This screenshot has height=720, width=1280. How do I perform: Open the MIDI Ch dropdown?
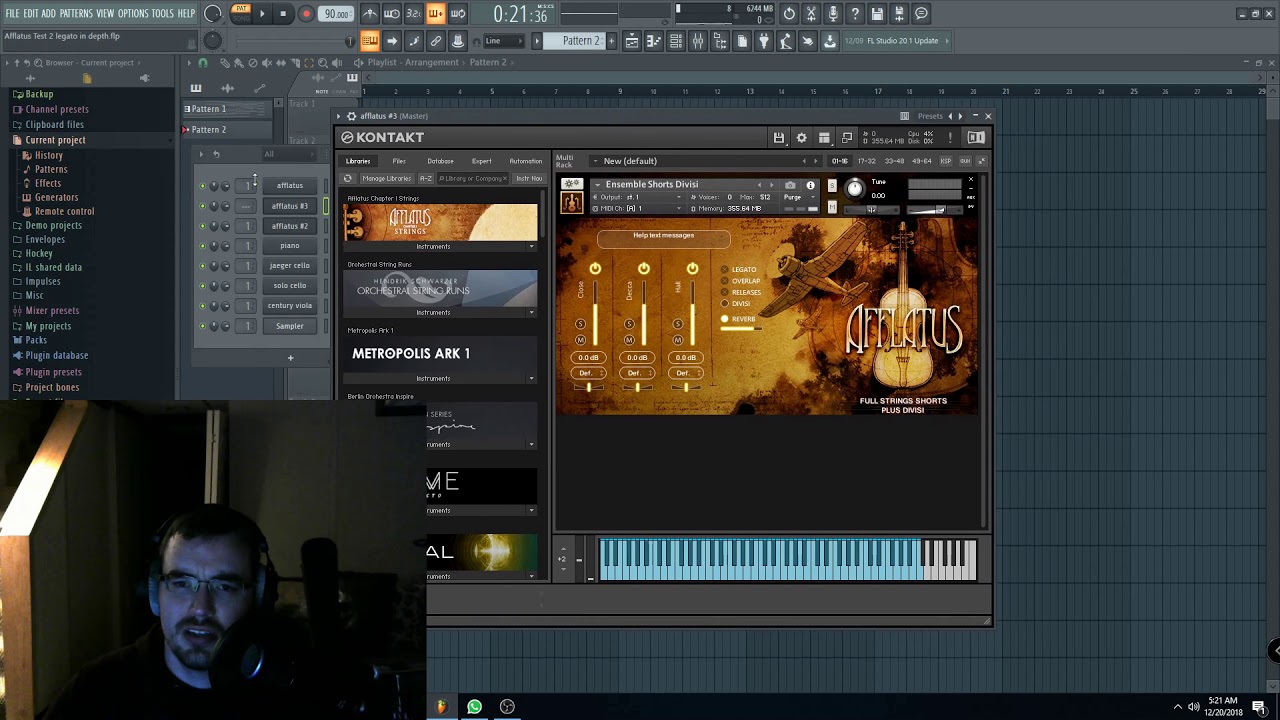pos(640,208)
